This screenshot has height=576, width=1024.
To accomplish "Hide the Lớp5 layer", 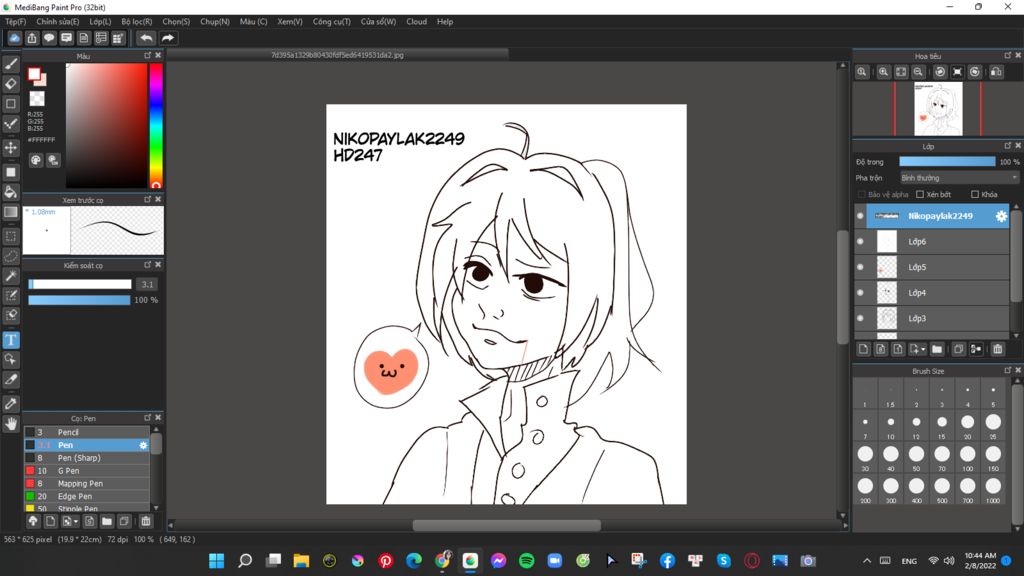I will (x=860, y=267).
